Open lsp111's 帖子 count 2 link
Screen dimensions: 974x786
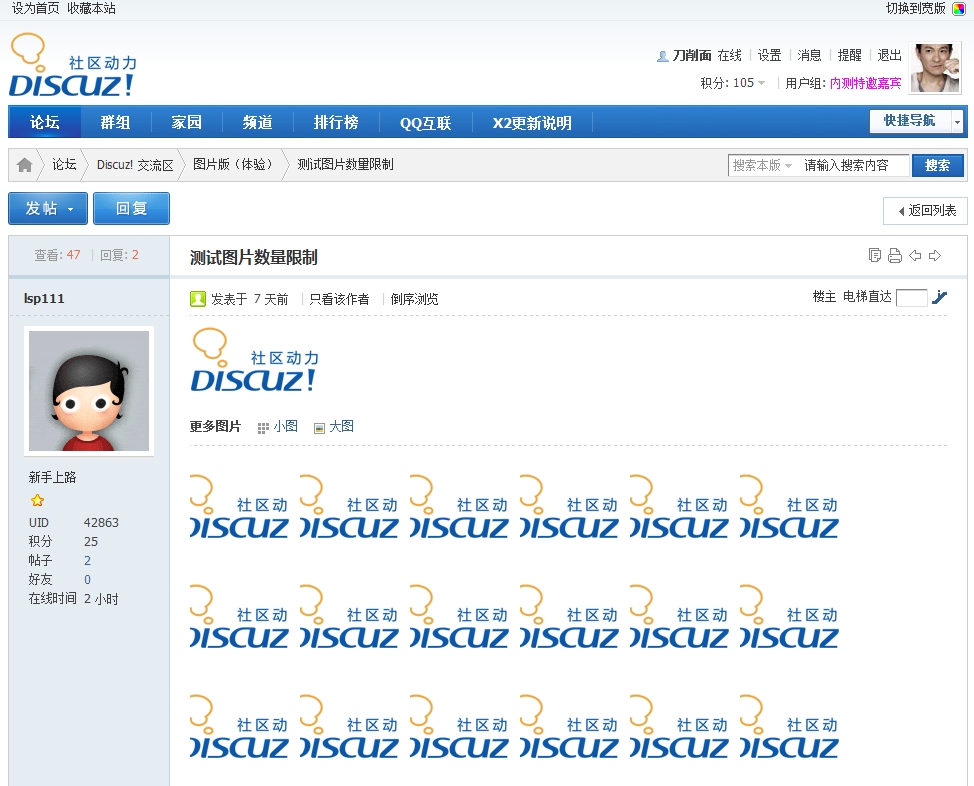pyautogui.click(x=88, y=560)
